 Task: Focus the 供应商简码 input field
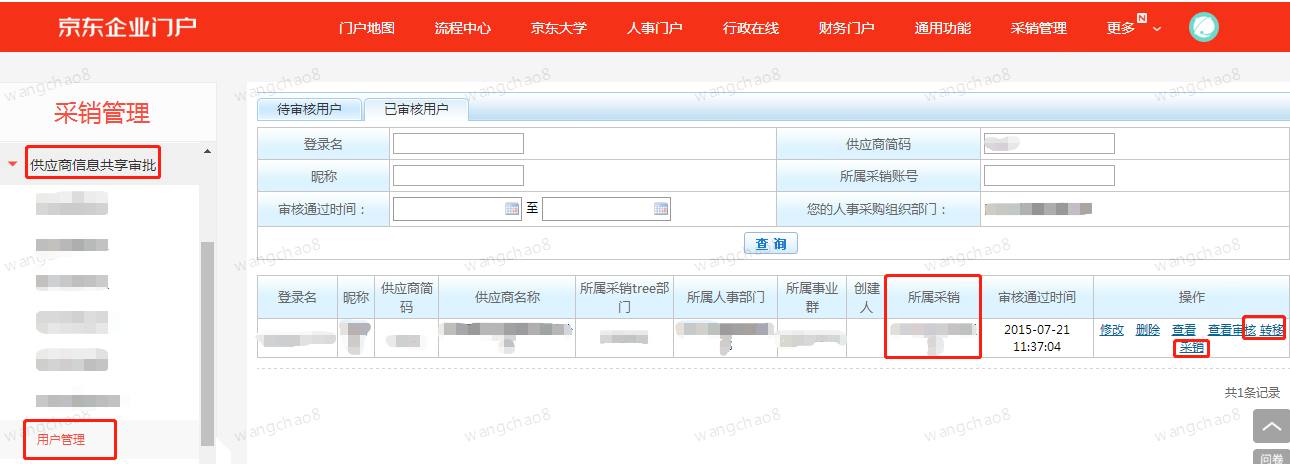pos(1049,144)
